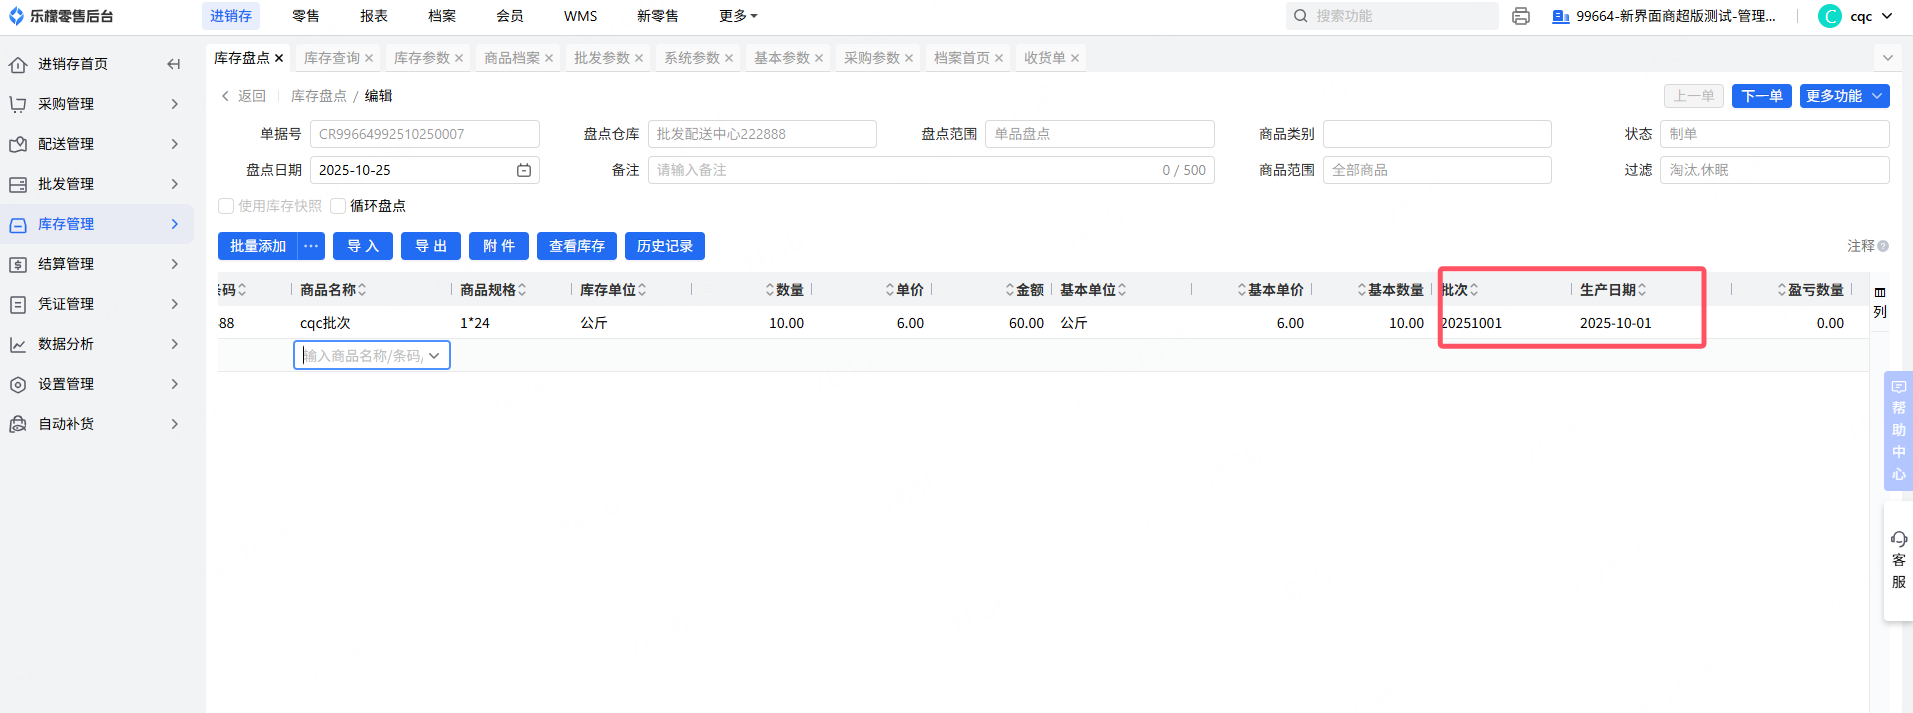Click the 附件 button
The width and height of the screenshot is (1913, 713).
[499, 246]
